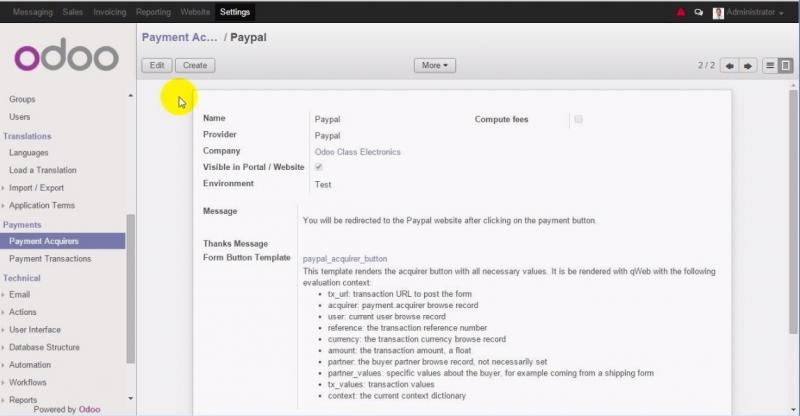Switch to form view icon
Viewport: 800px width, 416px height.
(786, 65)
